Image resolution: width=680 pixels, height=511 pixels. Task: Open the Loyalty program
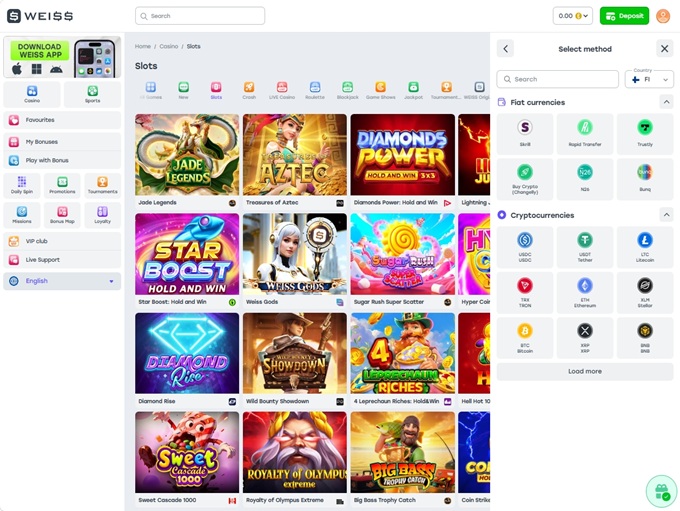pyautogui.click(x=102, y=215)
